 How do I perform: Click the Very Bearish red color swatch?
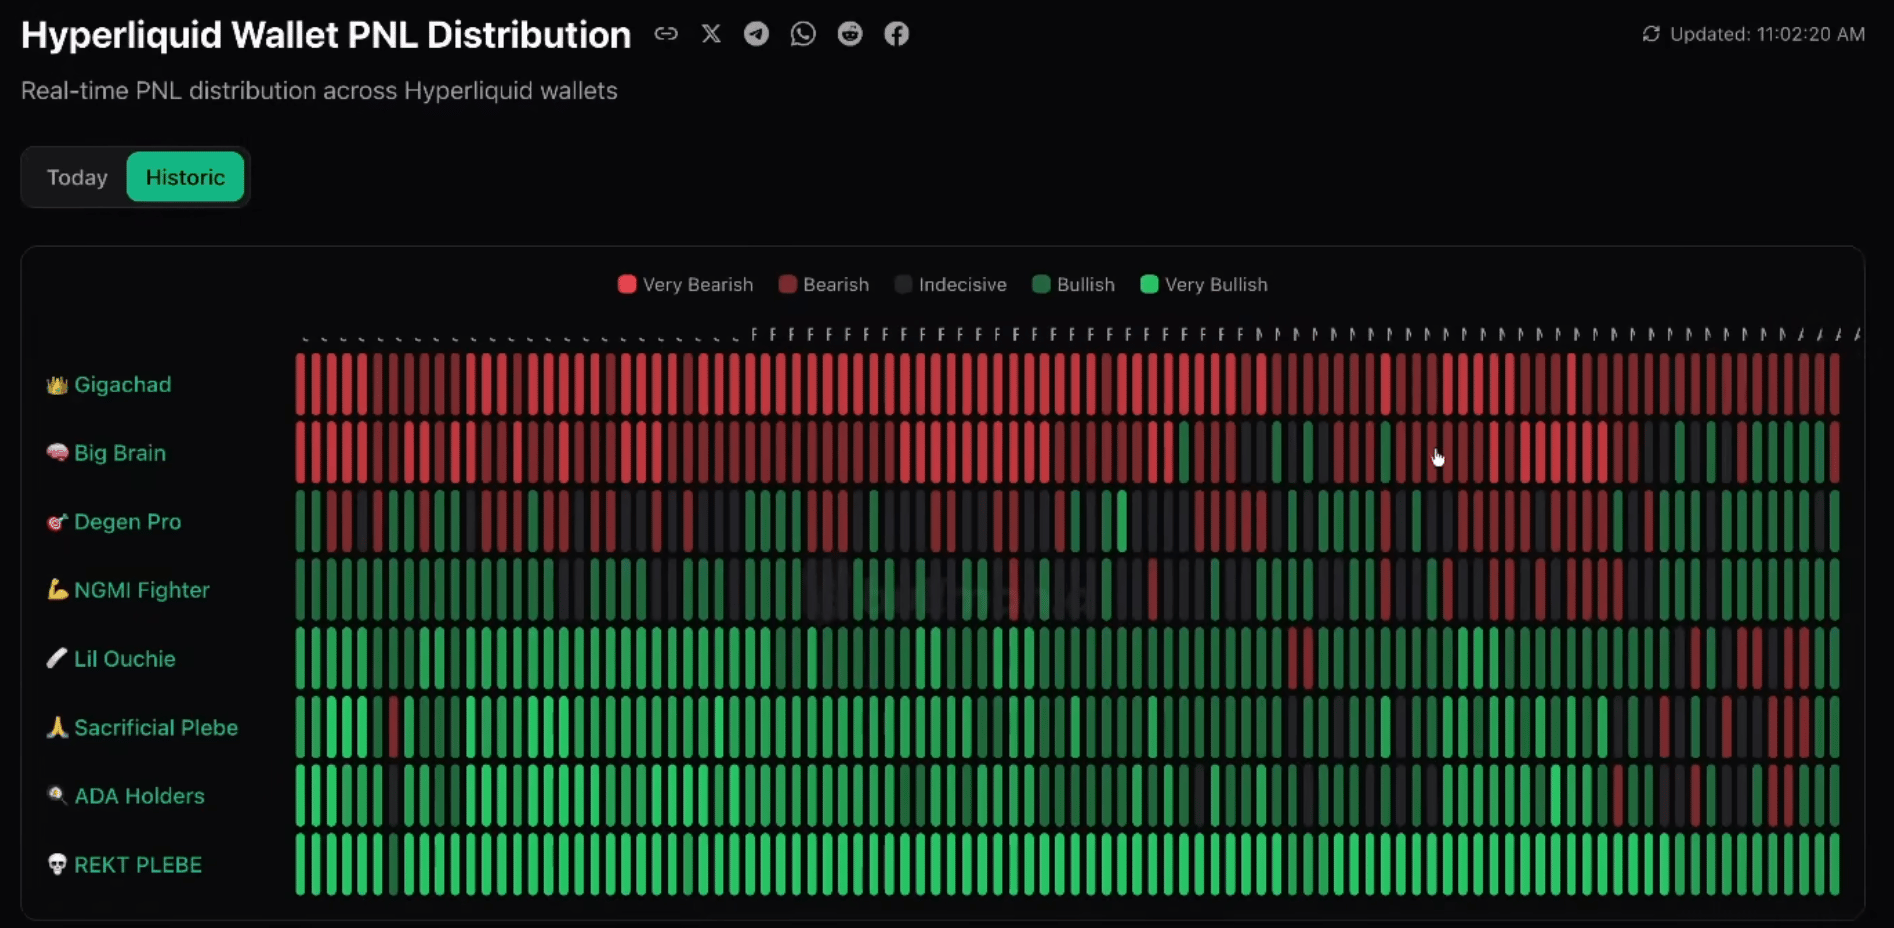(x=627, y=284)
